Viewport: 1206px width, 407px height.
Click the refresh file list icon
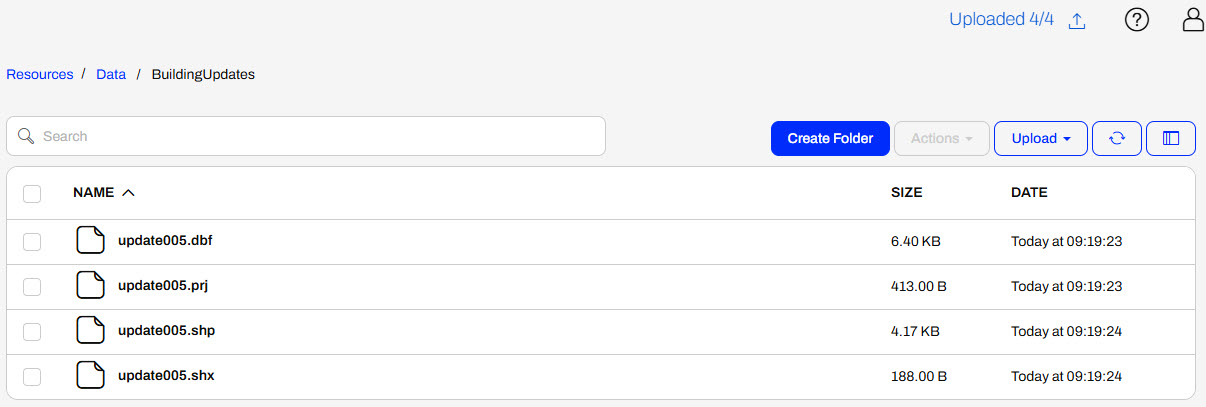1117,139
